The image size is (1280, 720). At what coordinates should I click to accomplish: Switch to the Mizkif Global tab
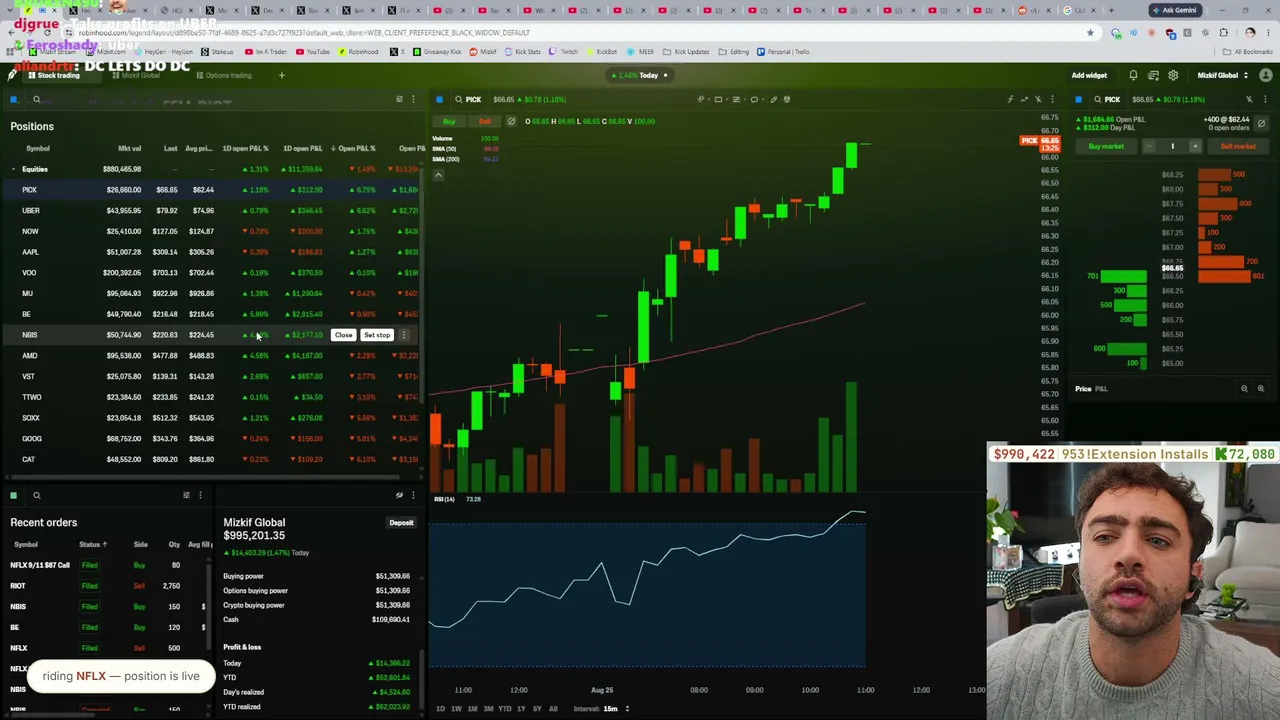click(x=138, y=75)
